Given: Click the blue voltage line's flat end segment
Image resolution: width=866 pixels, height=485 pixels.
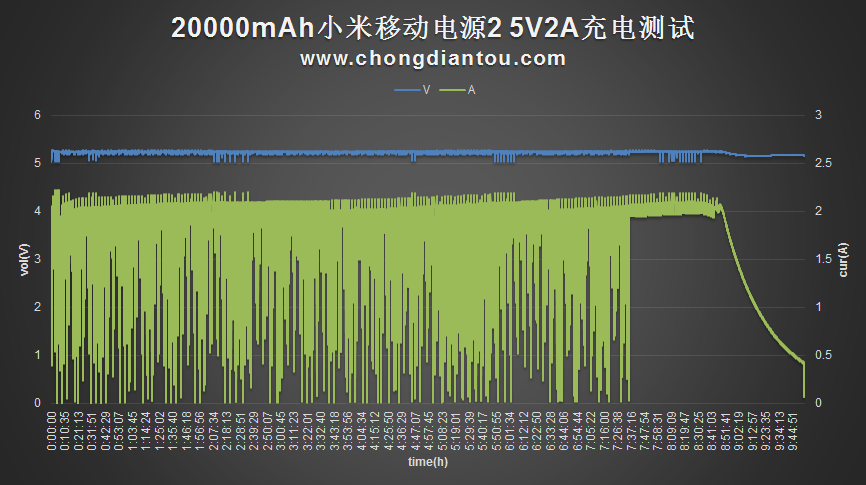Looking at the screenshot, I should point(780,155).
